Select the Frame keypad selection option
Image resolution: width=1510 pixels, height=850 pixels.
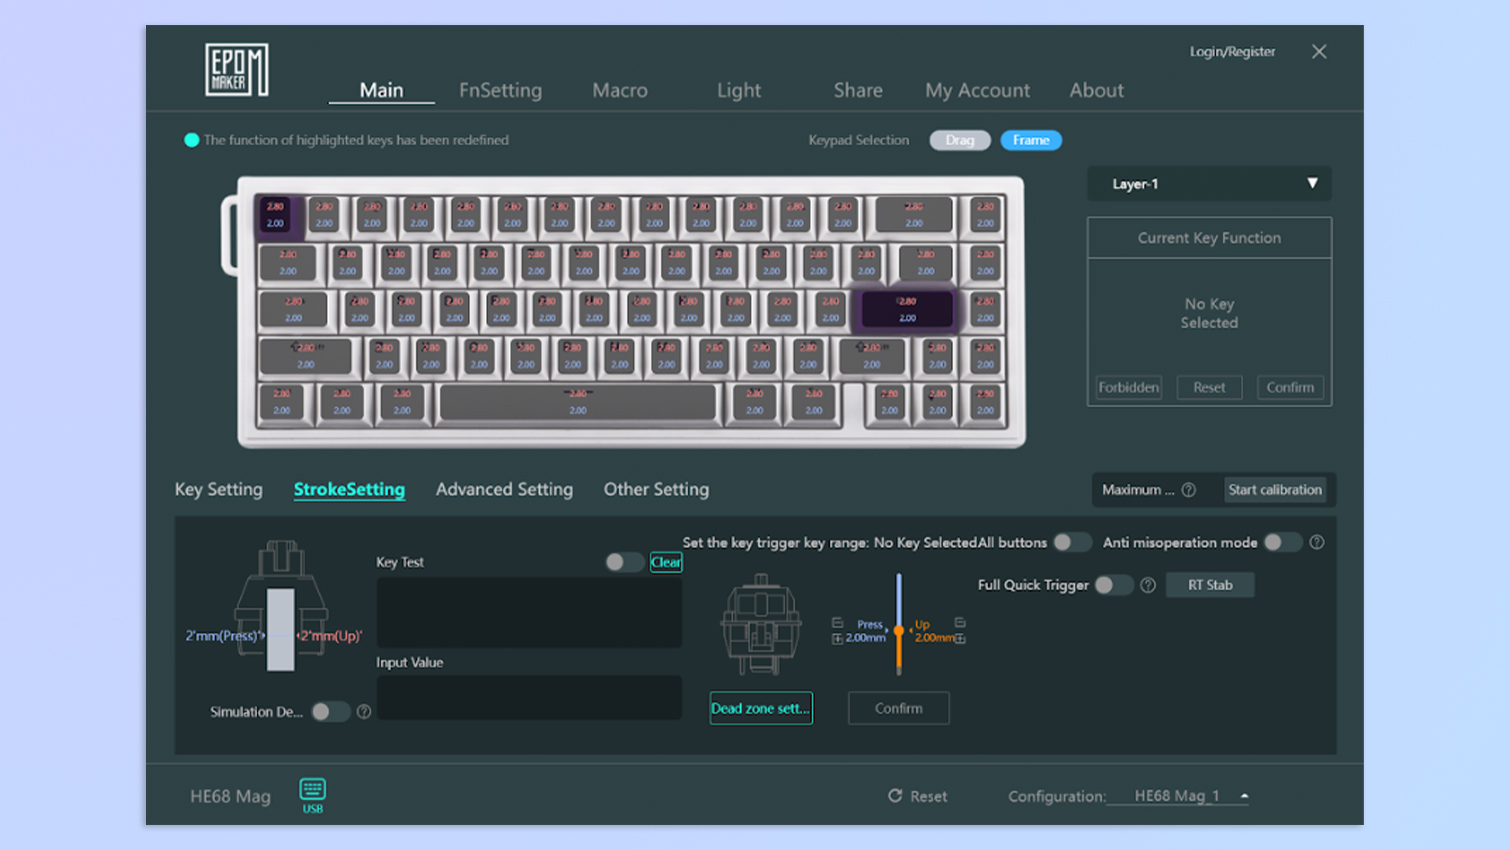click(1030, 140)
